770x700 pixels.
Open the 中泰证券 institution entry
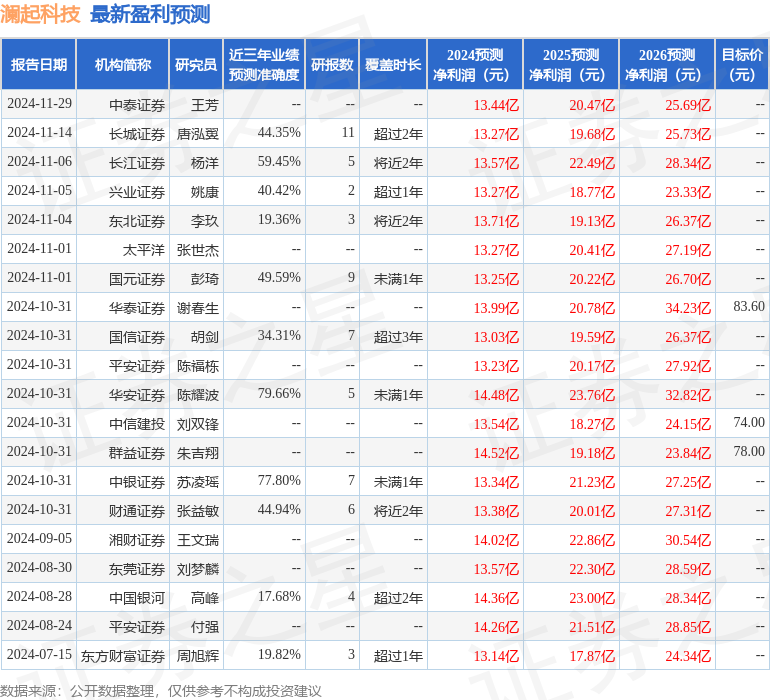(137, 104)
